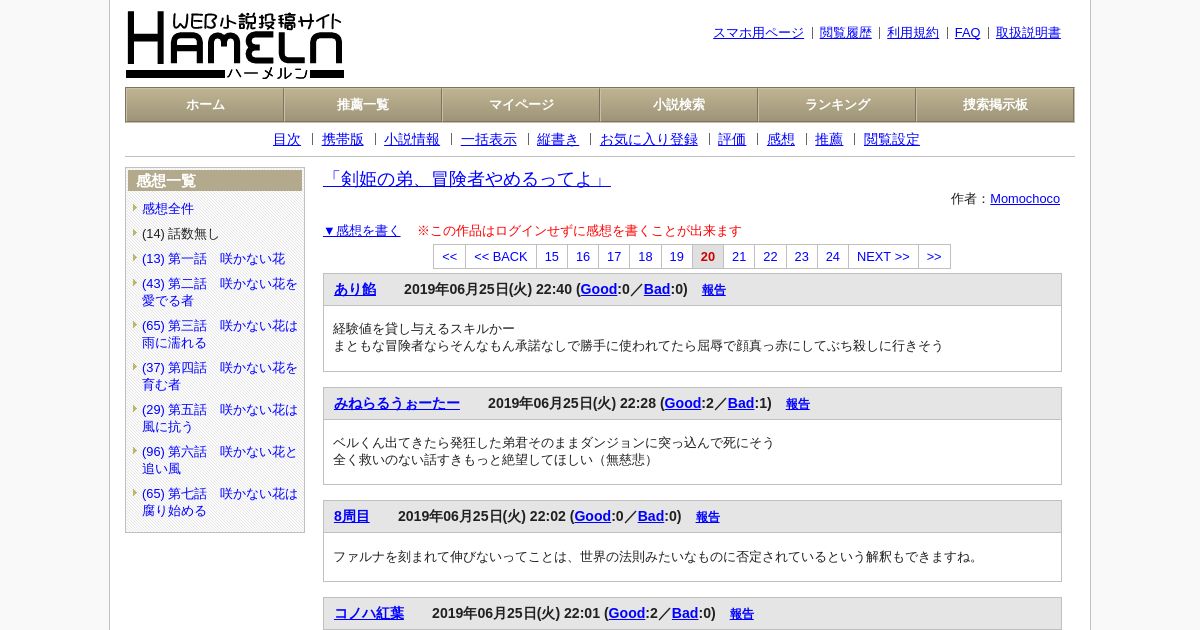
Task: Vote Bad on みねらるうぉーたー's comment
Action: (x=741, y=403)
